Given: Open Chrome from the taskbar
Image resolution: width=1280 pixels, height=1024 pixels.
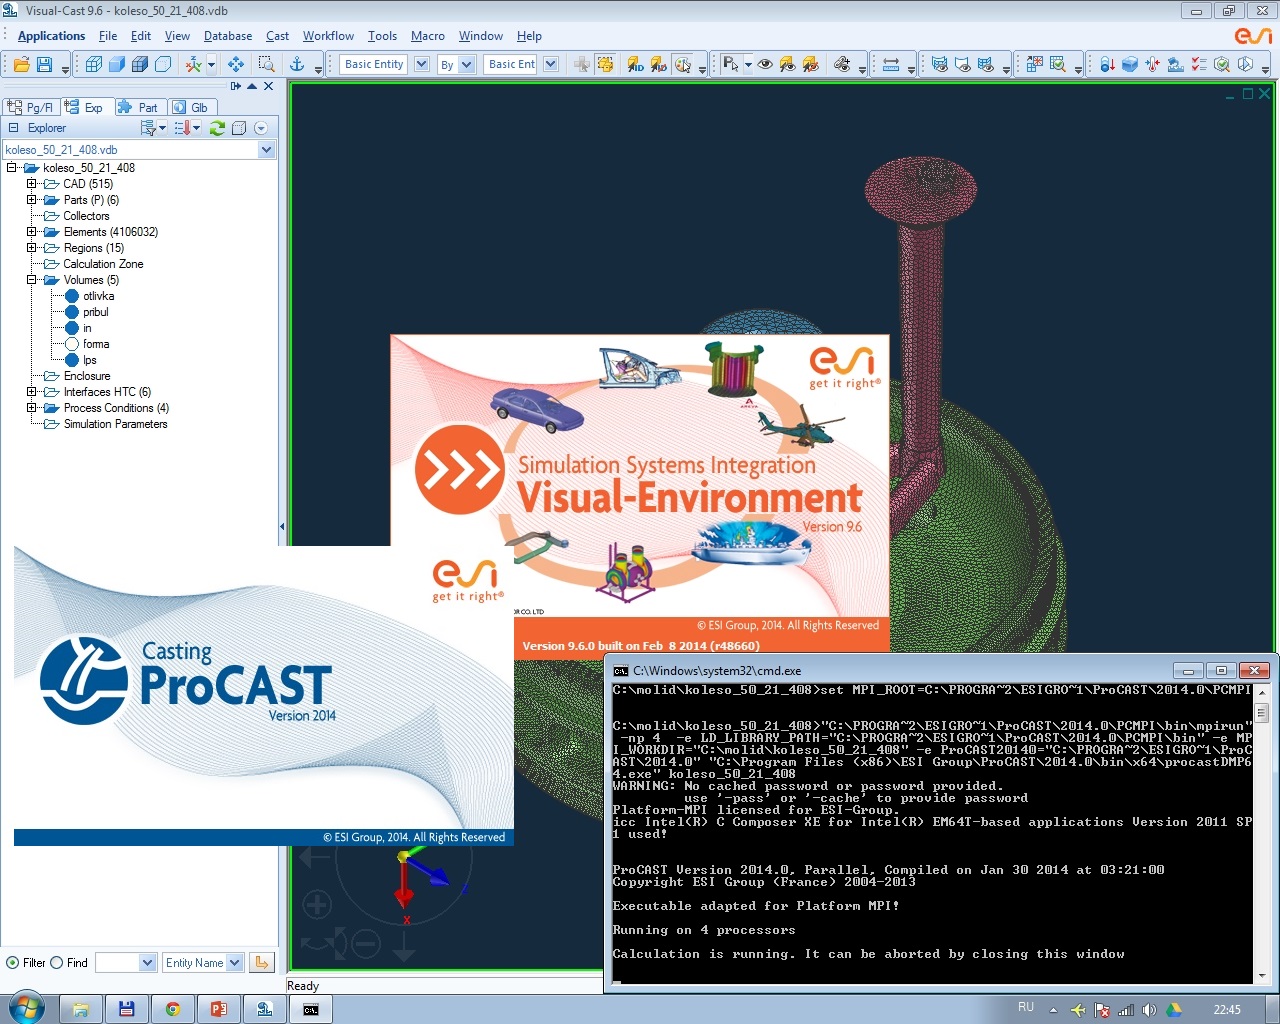Looking at the screenshot, I should [x=173, y=1009].
